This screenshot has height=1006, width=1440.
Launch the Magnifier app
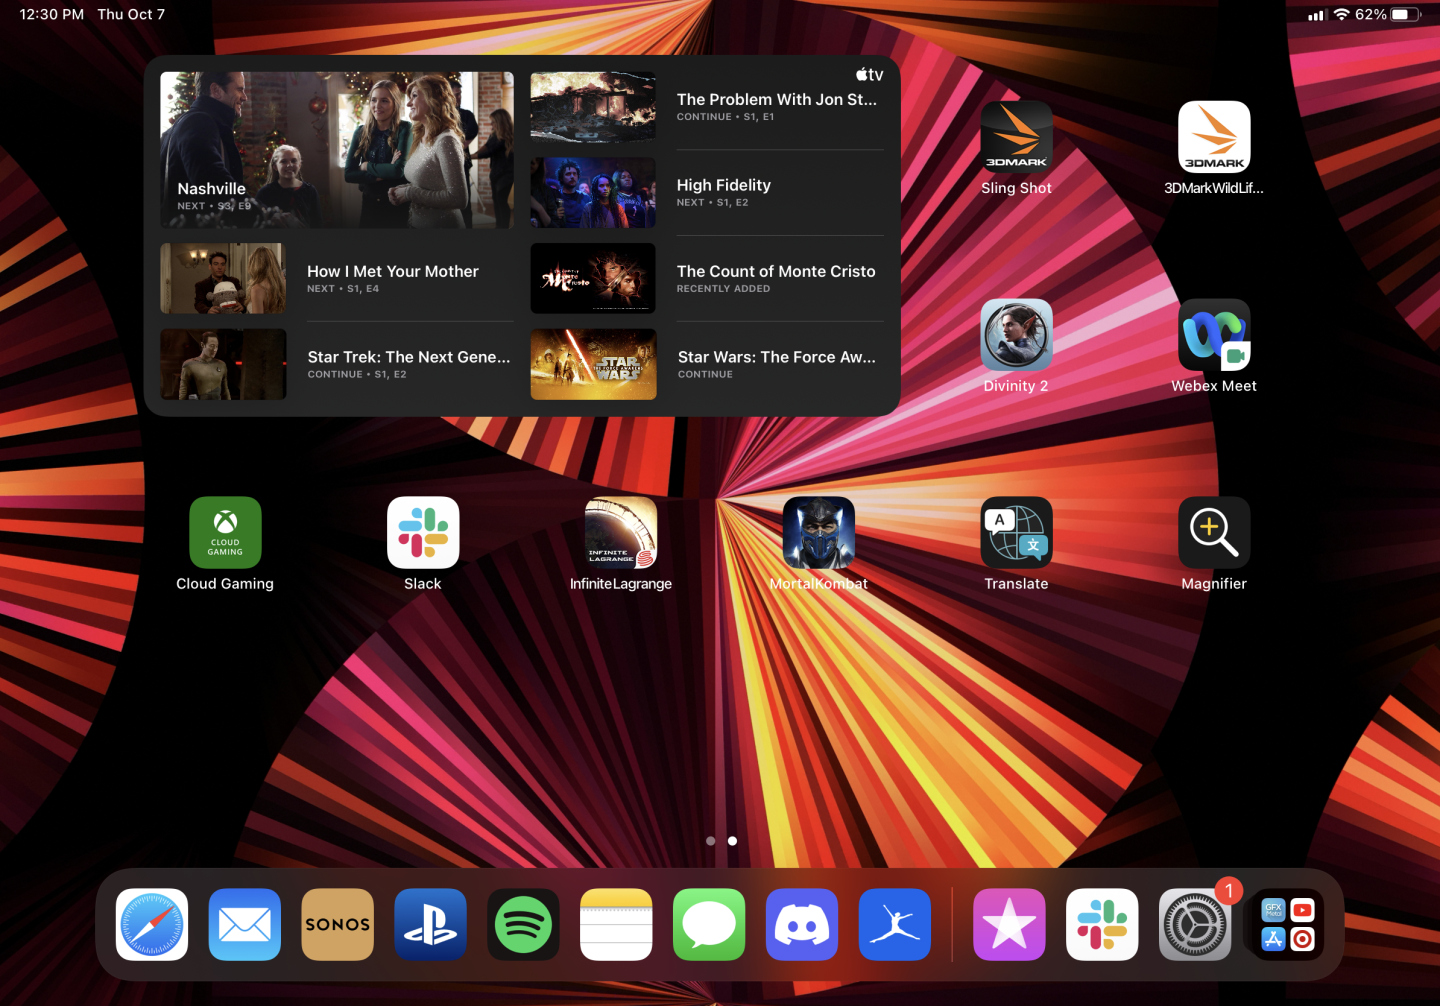tap(1214, 533)
